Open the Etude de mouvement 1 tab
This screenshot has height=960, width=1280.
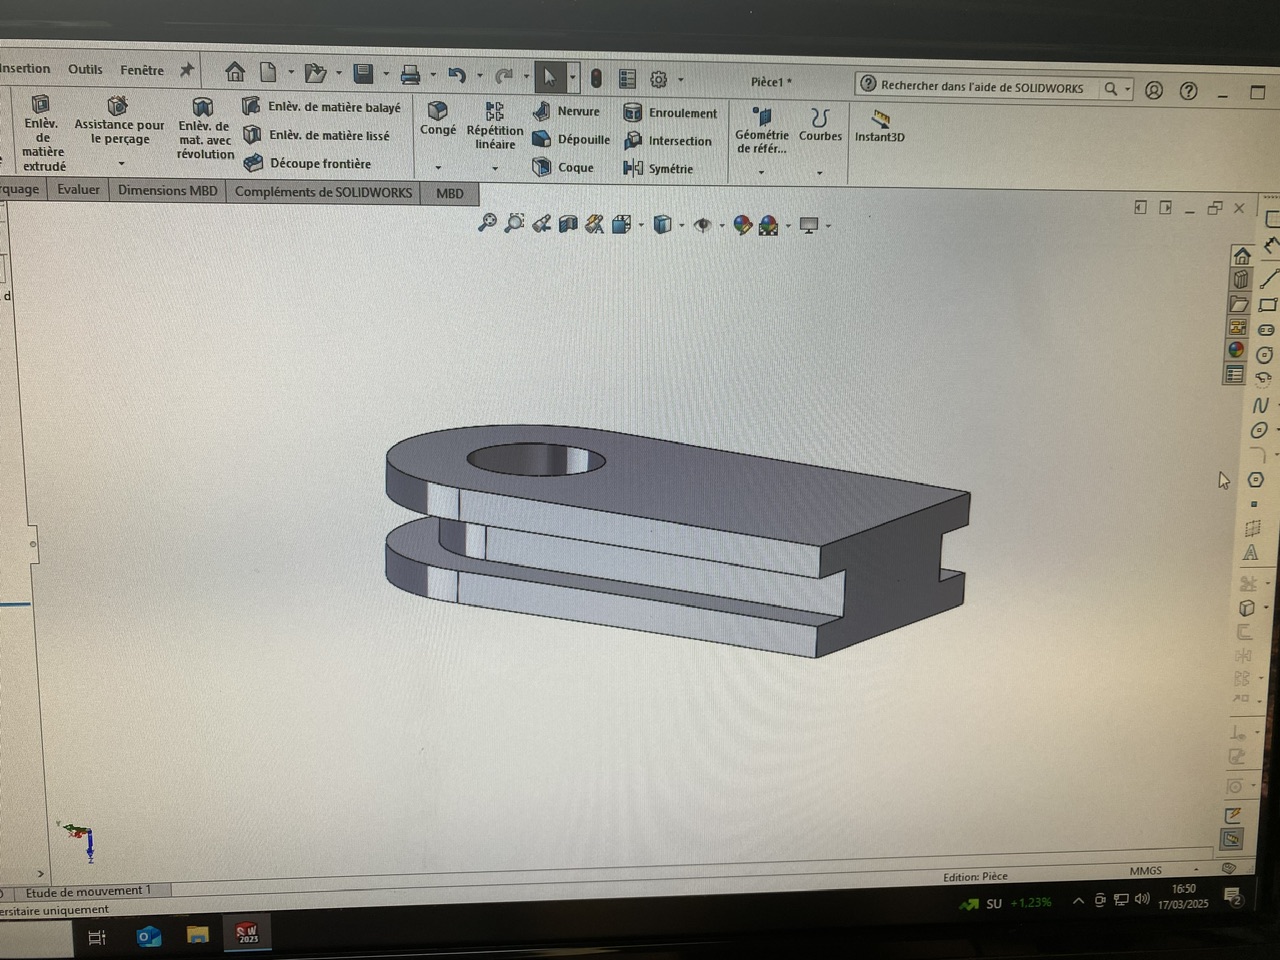click(88, 891)
